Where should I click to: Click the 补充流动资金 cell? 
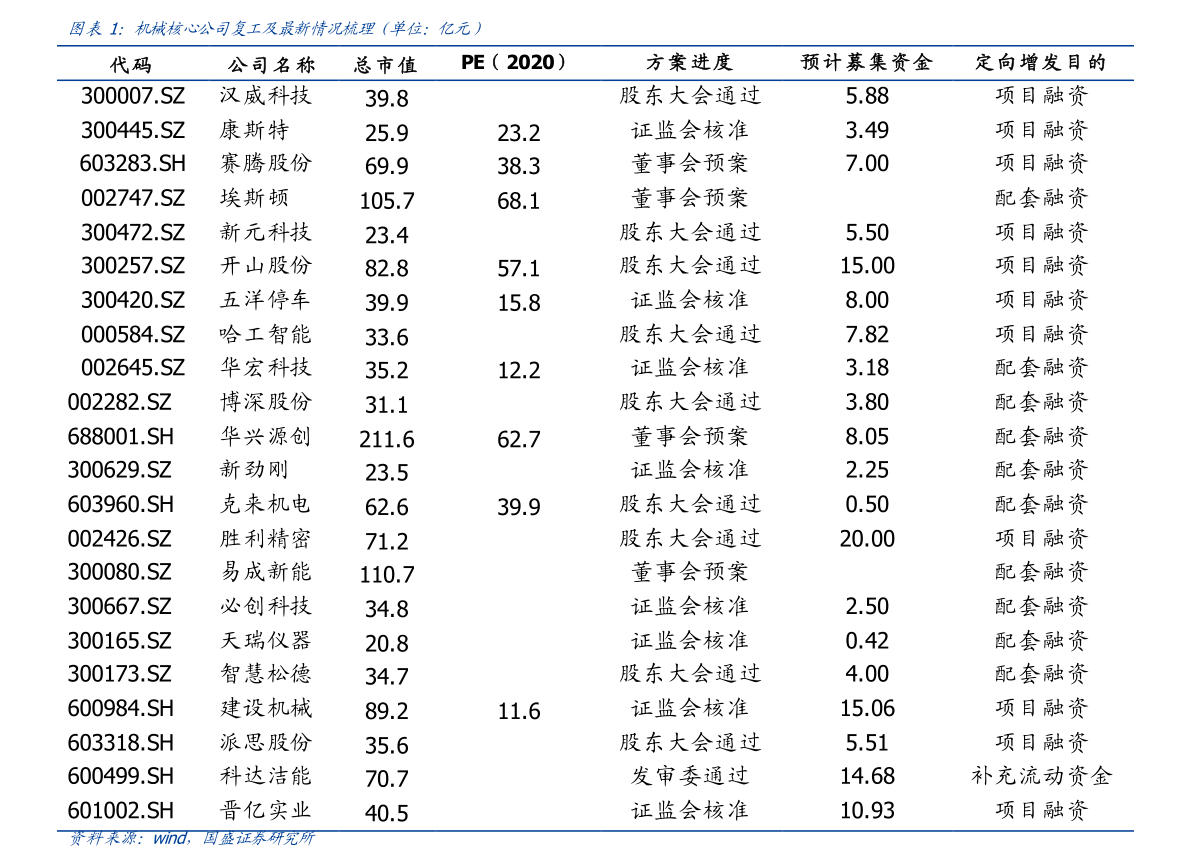coord(1041,776)
